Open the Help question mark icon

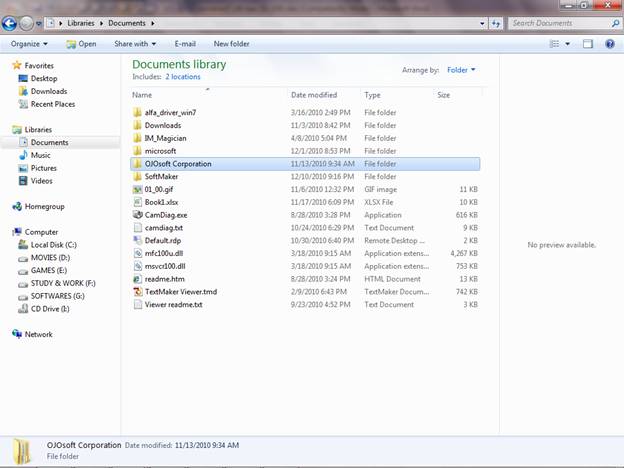pyautogui.click(x=610, y=44)
